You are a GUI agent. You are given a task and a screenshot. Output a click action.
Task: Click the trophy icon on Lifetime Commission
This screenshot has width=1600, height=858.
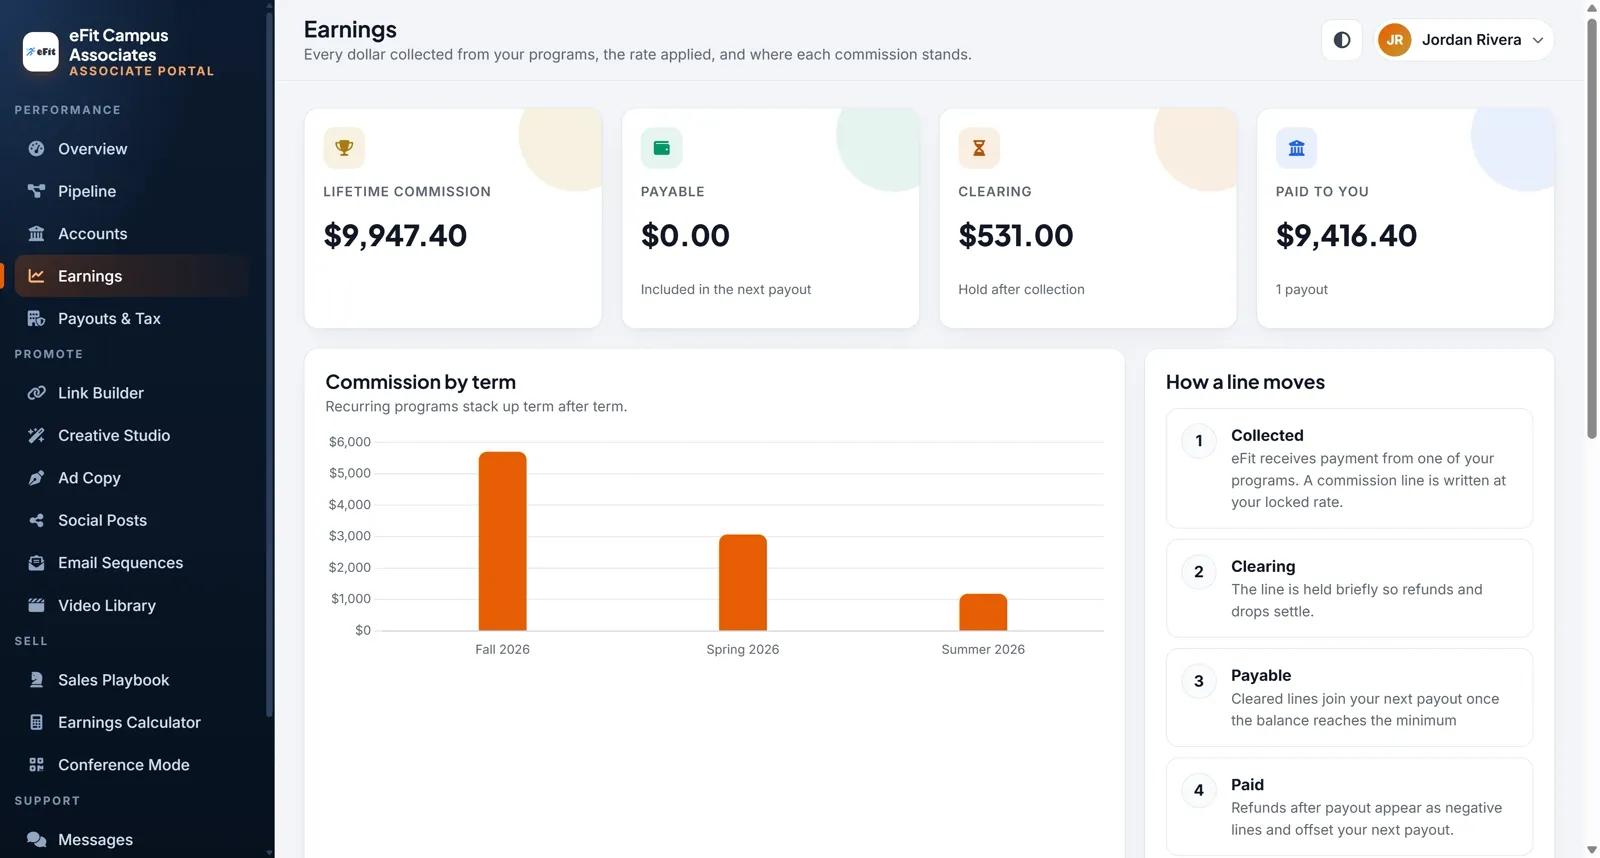coord(344,148)
